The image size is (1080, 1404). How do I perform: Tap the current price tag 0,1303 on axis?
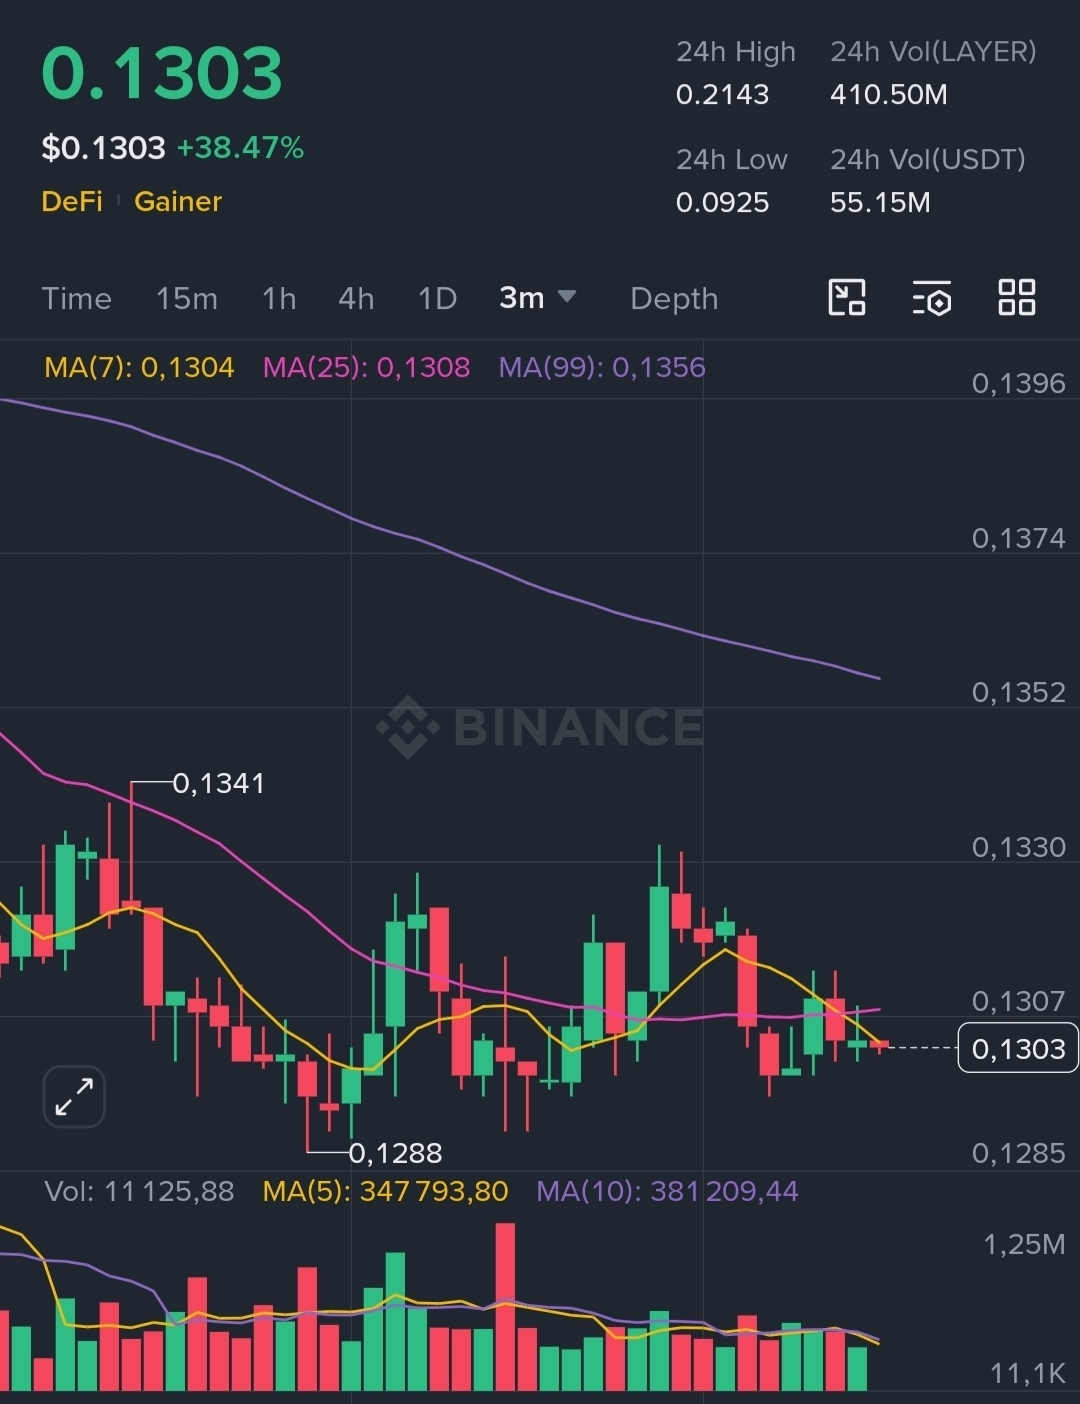coord(1018,1048)
